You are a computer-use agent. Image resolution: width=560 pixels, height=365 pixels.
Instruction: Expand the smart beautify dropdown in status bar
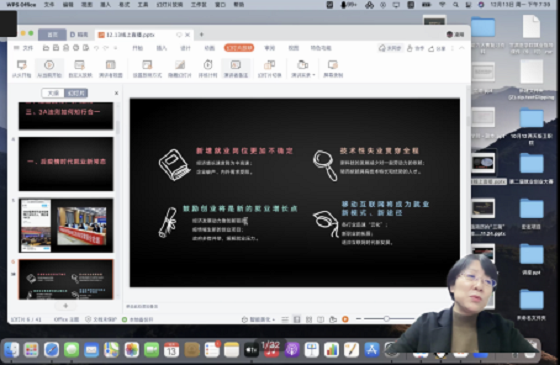click(274, 320)
